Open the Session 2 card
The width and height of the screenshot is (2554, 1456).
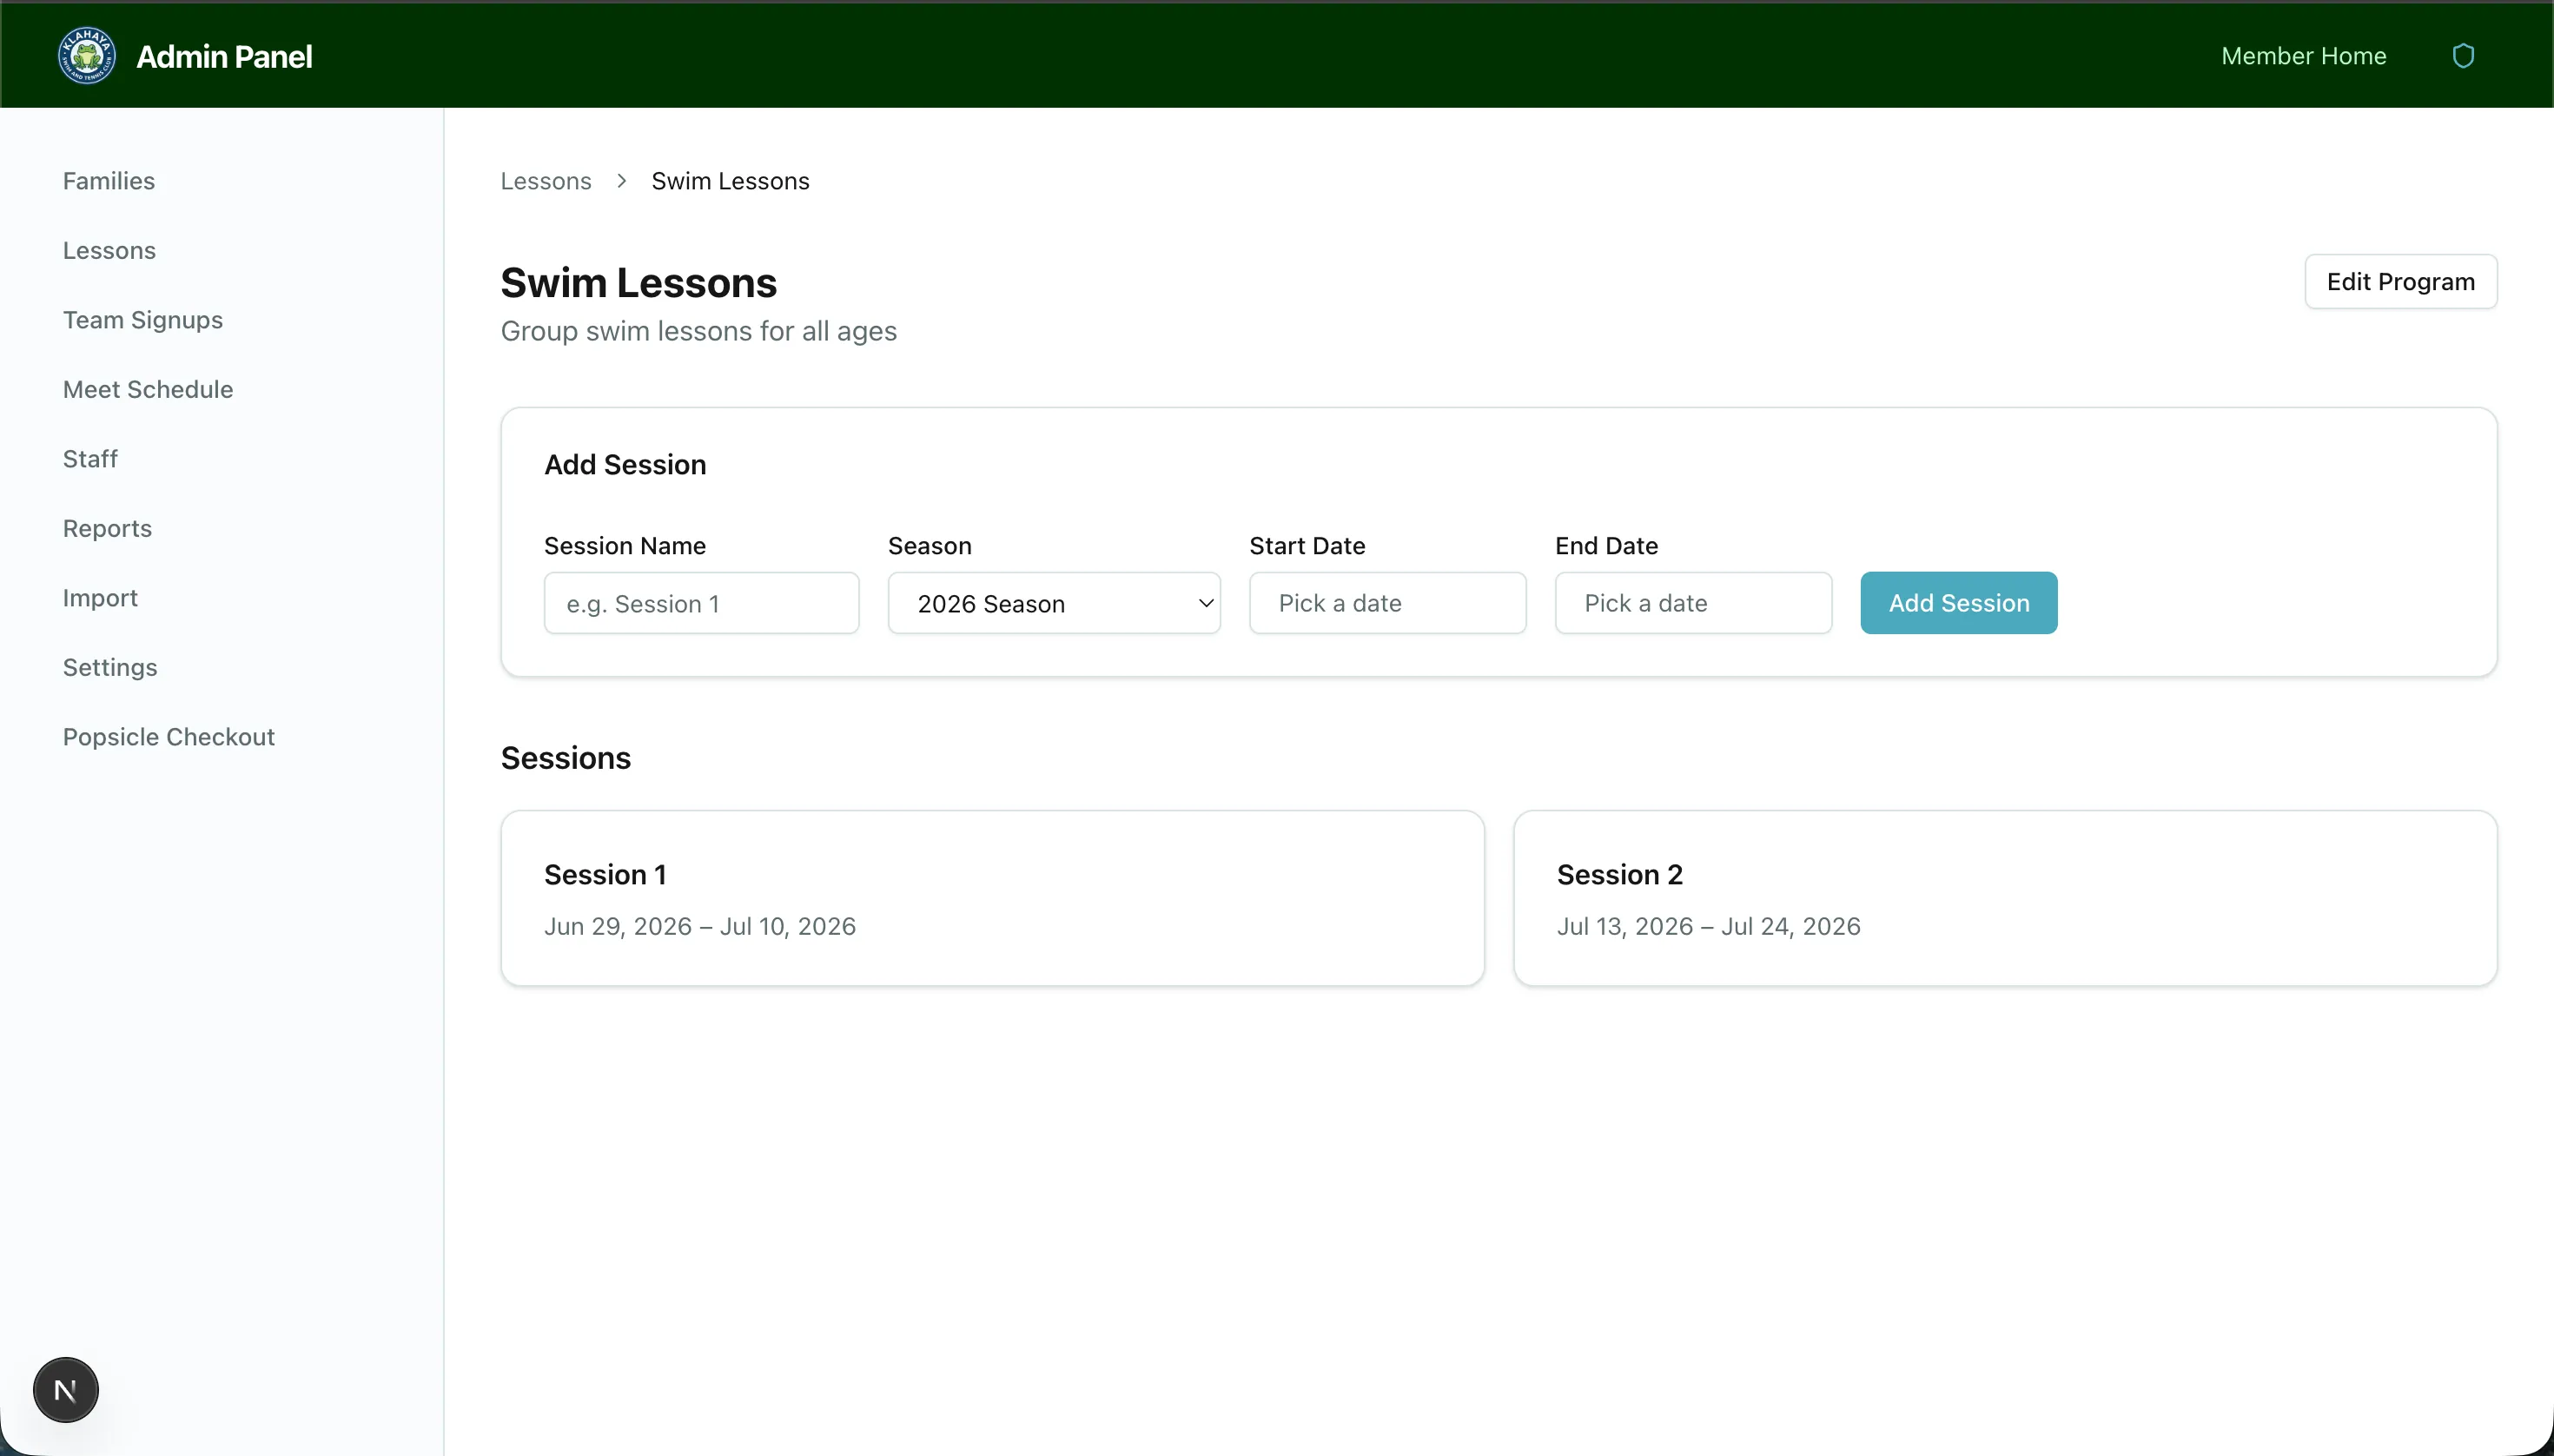click(x=2005, y=898)
